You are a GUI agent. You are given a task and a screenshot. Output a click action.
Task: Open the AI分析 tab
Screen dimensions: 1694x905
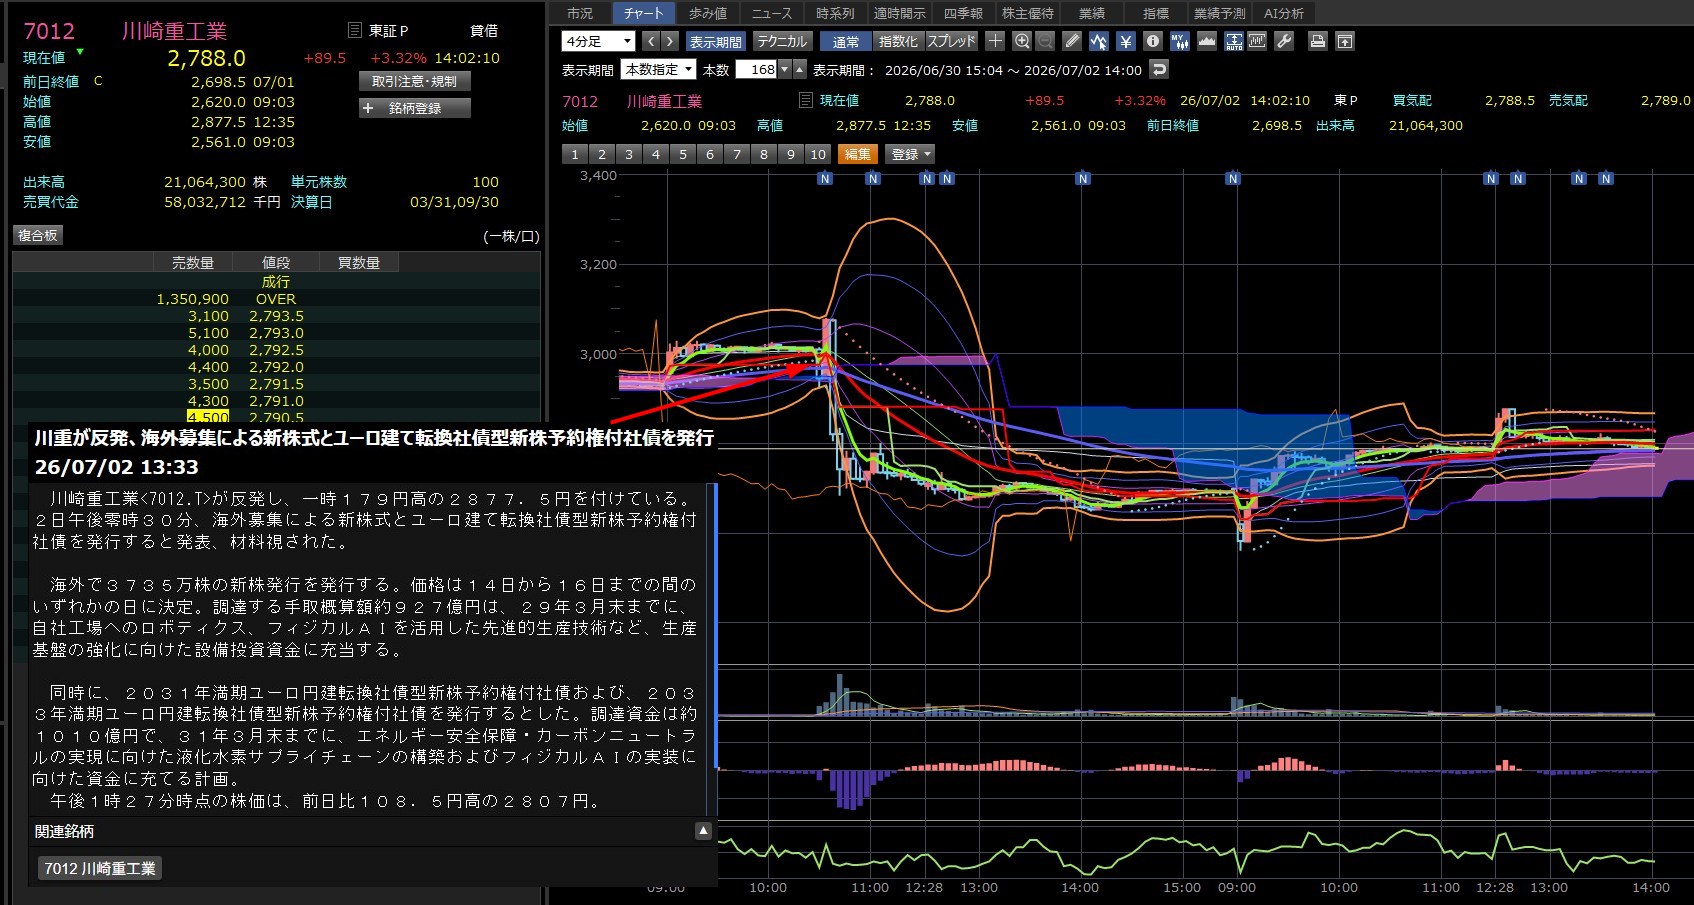tap(1284, 13)
